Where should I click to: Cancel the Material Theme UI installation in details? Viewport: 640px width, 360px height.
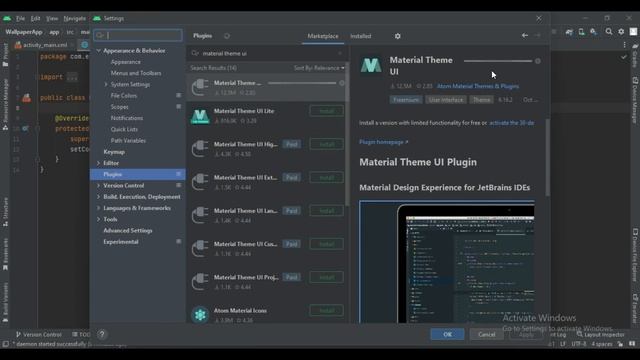tap(538, 61)
